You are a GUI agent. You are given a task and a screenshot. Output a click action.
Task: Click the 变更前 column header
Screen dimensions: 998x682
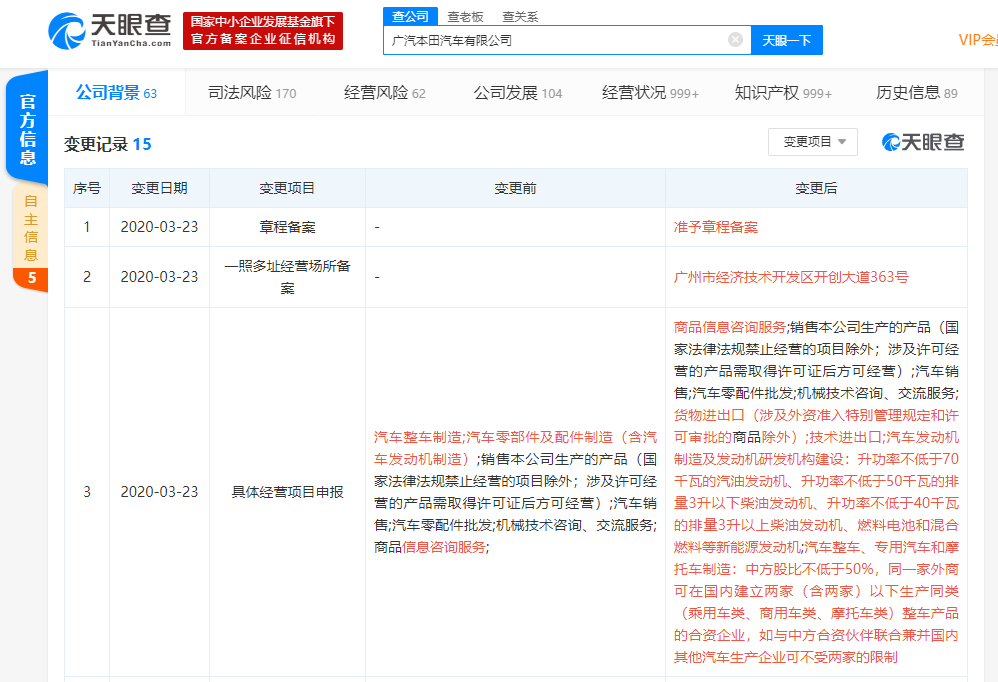[515, 188]
